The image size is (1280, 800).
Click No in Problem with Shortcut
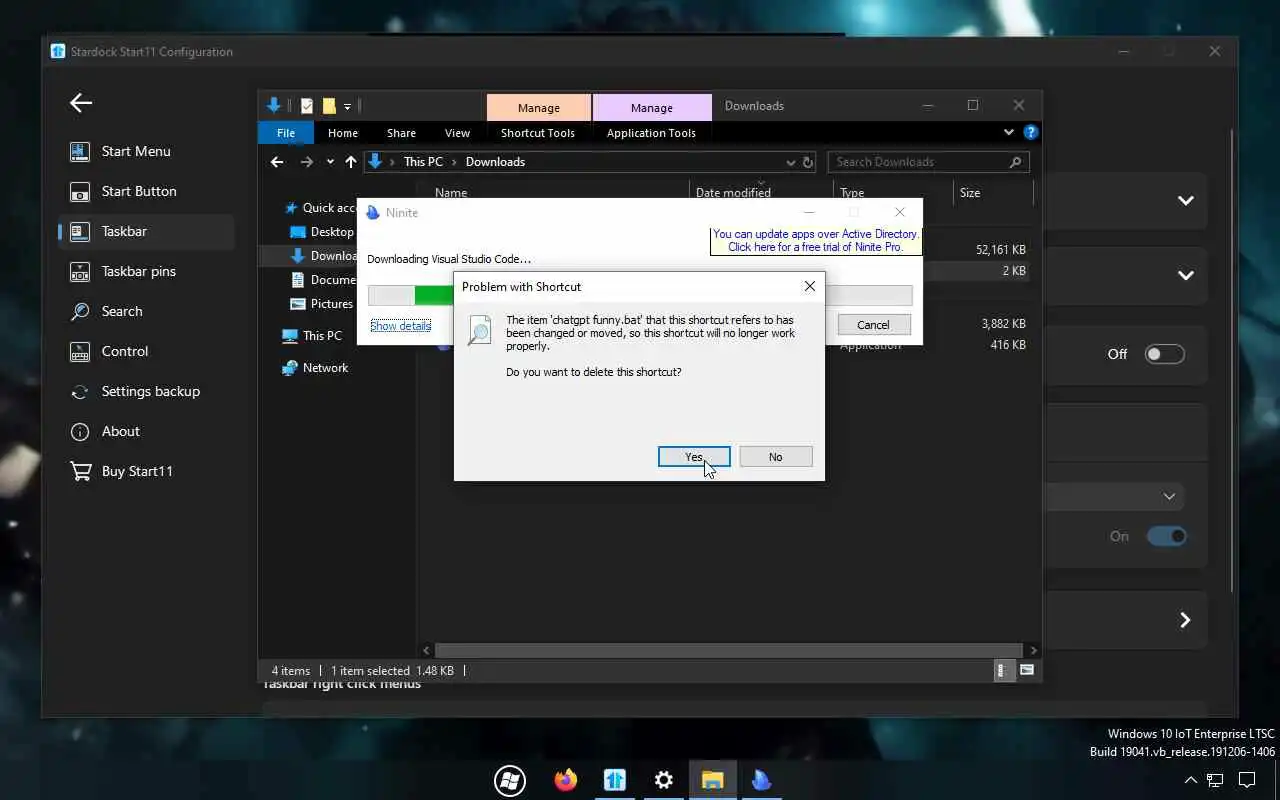click(x=775, y=457)
